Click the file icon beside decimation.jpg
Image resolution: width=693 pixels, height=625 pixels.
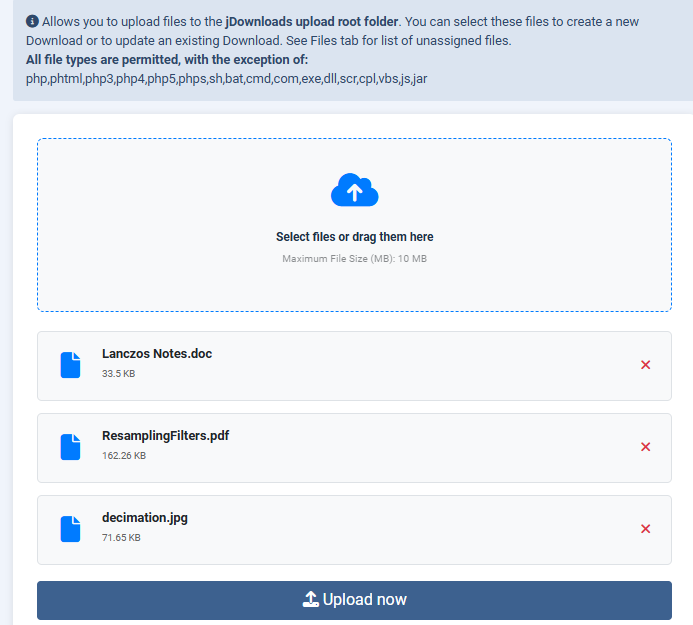tap(70, 529)
